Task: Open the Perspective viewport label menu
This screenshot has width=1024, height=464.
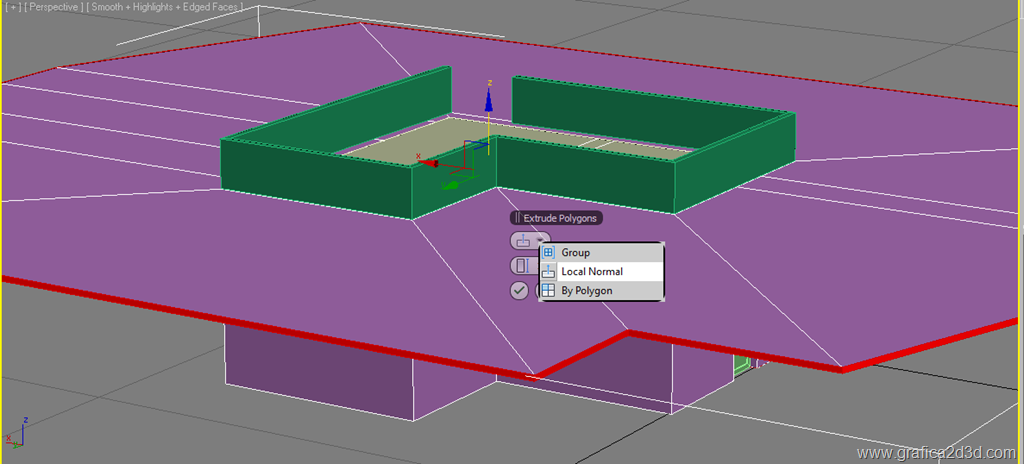Action: coord(54,9)
